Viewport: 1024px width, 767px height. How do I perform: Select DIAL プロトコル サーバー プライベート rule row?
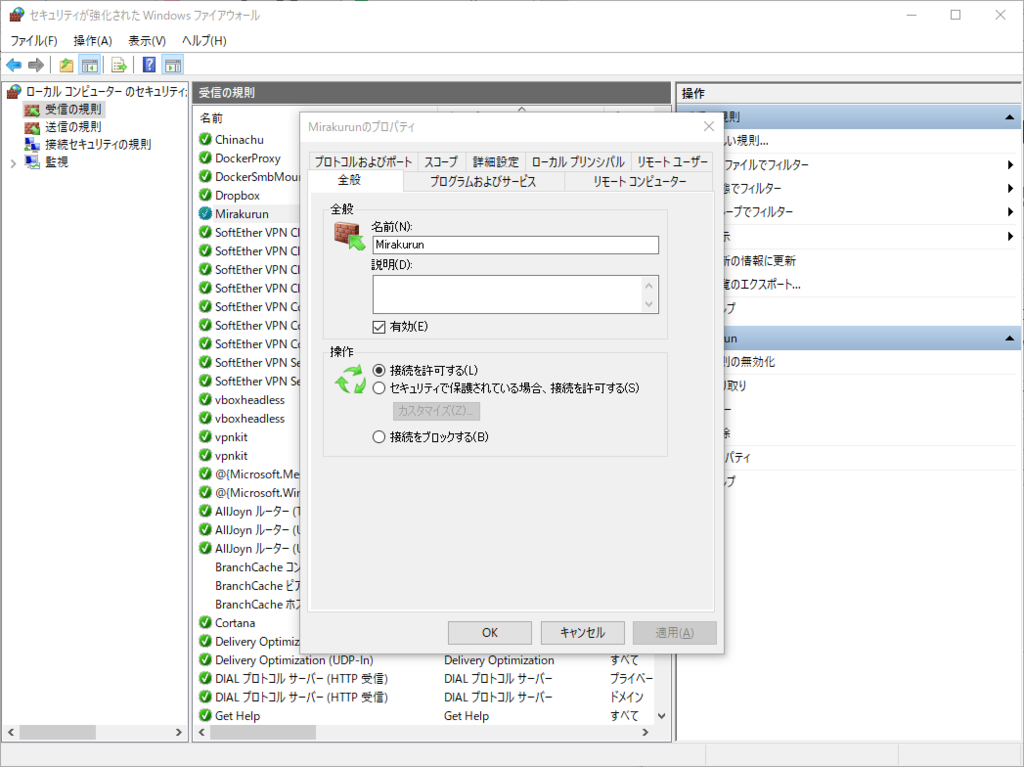pyautogui.click(x=426, y=679)
